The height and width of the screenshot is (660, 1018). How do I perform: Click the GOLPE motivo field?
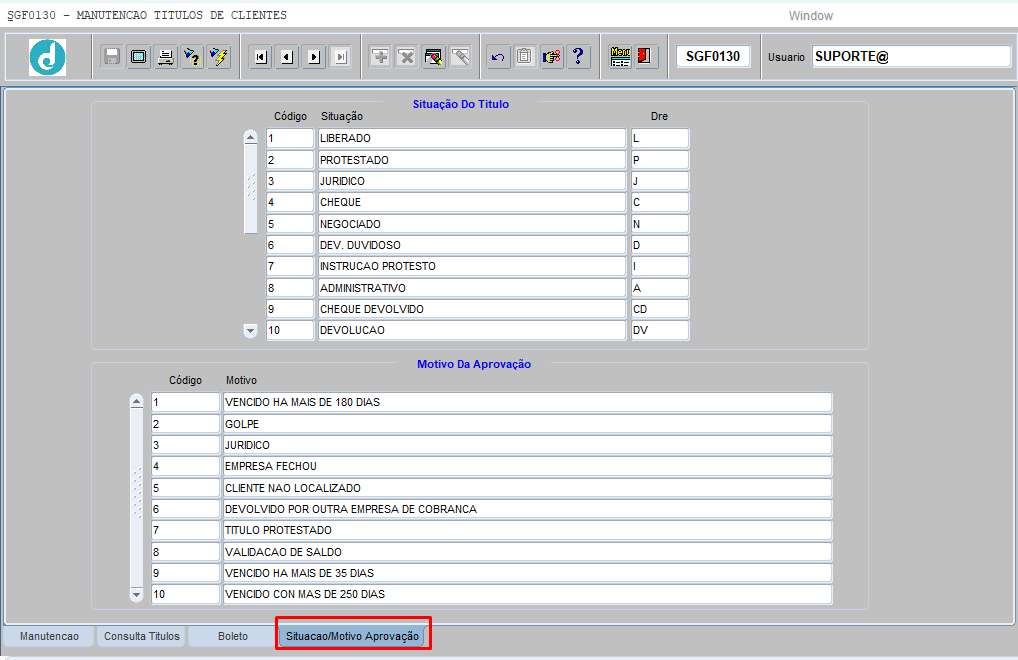coord(527,424)
